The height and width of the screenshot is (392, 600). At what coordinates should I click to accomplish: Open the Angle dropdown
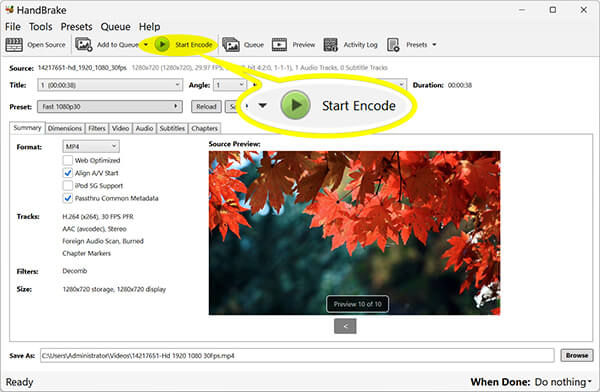click(x=230, y=85)
